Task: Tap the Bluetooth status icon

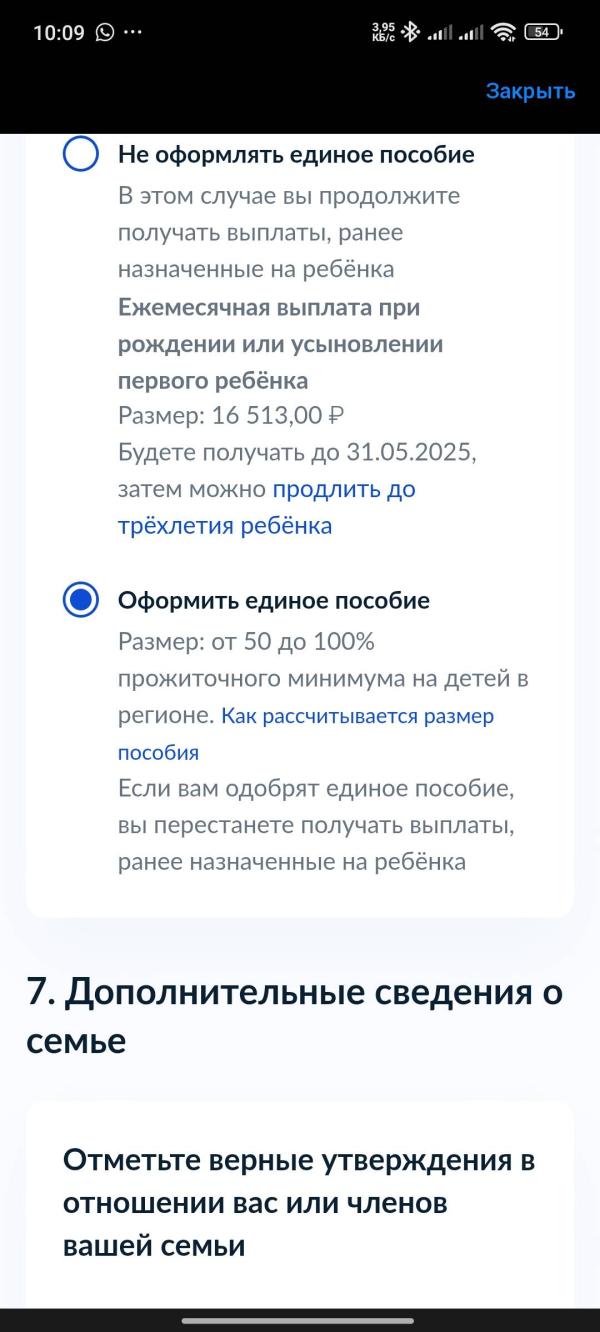Action: pyautogui.click(x=409, y=32)
